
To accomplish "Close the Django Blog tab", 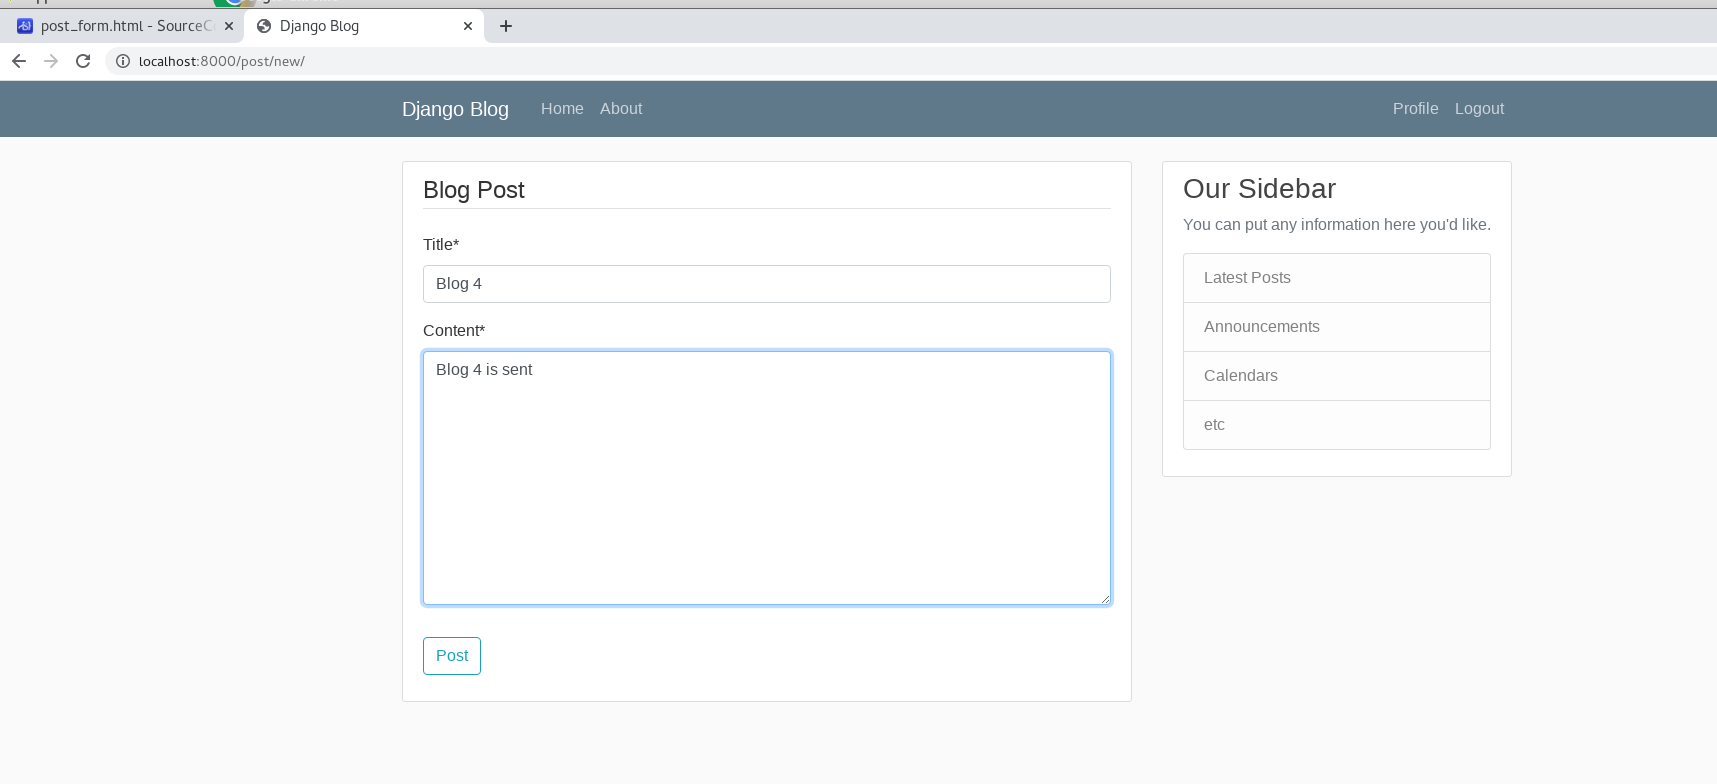I will 468,26.
